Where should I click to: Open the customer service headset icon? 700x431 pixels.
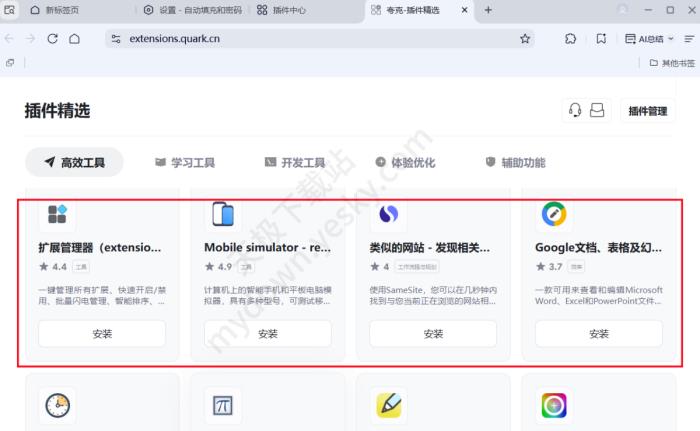[575, 111]
